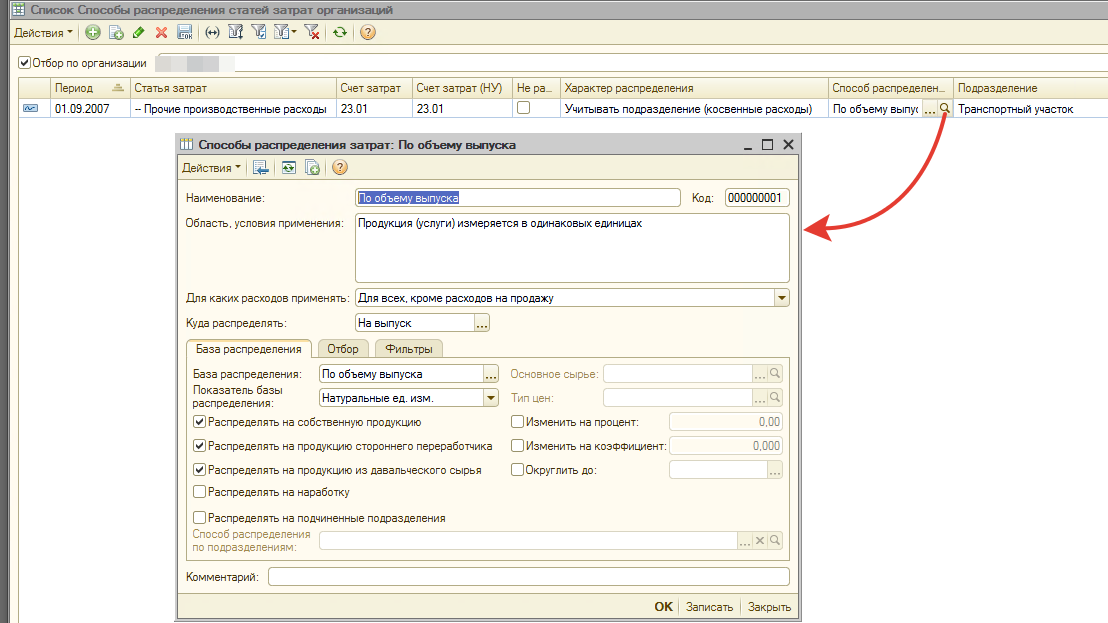Click the red Delete mark icon
This screenshot has width=1108, height=623.
161,33
